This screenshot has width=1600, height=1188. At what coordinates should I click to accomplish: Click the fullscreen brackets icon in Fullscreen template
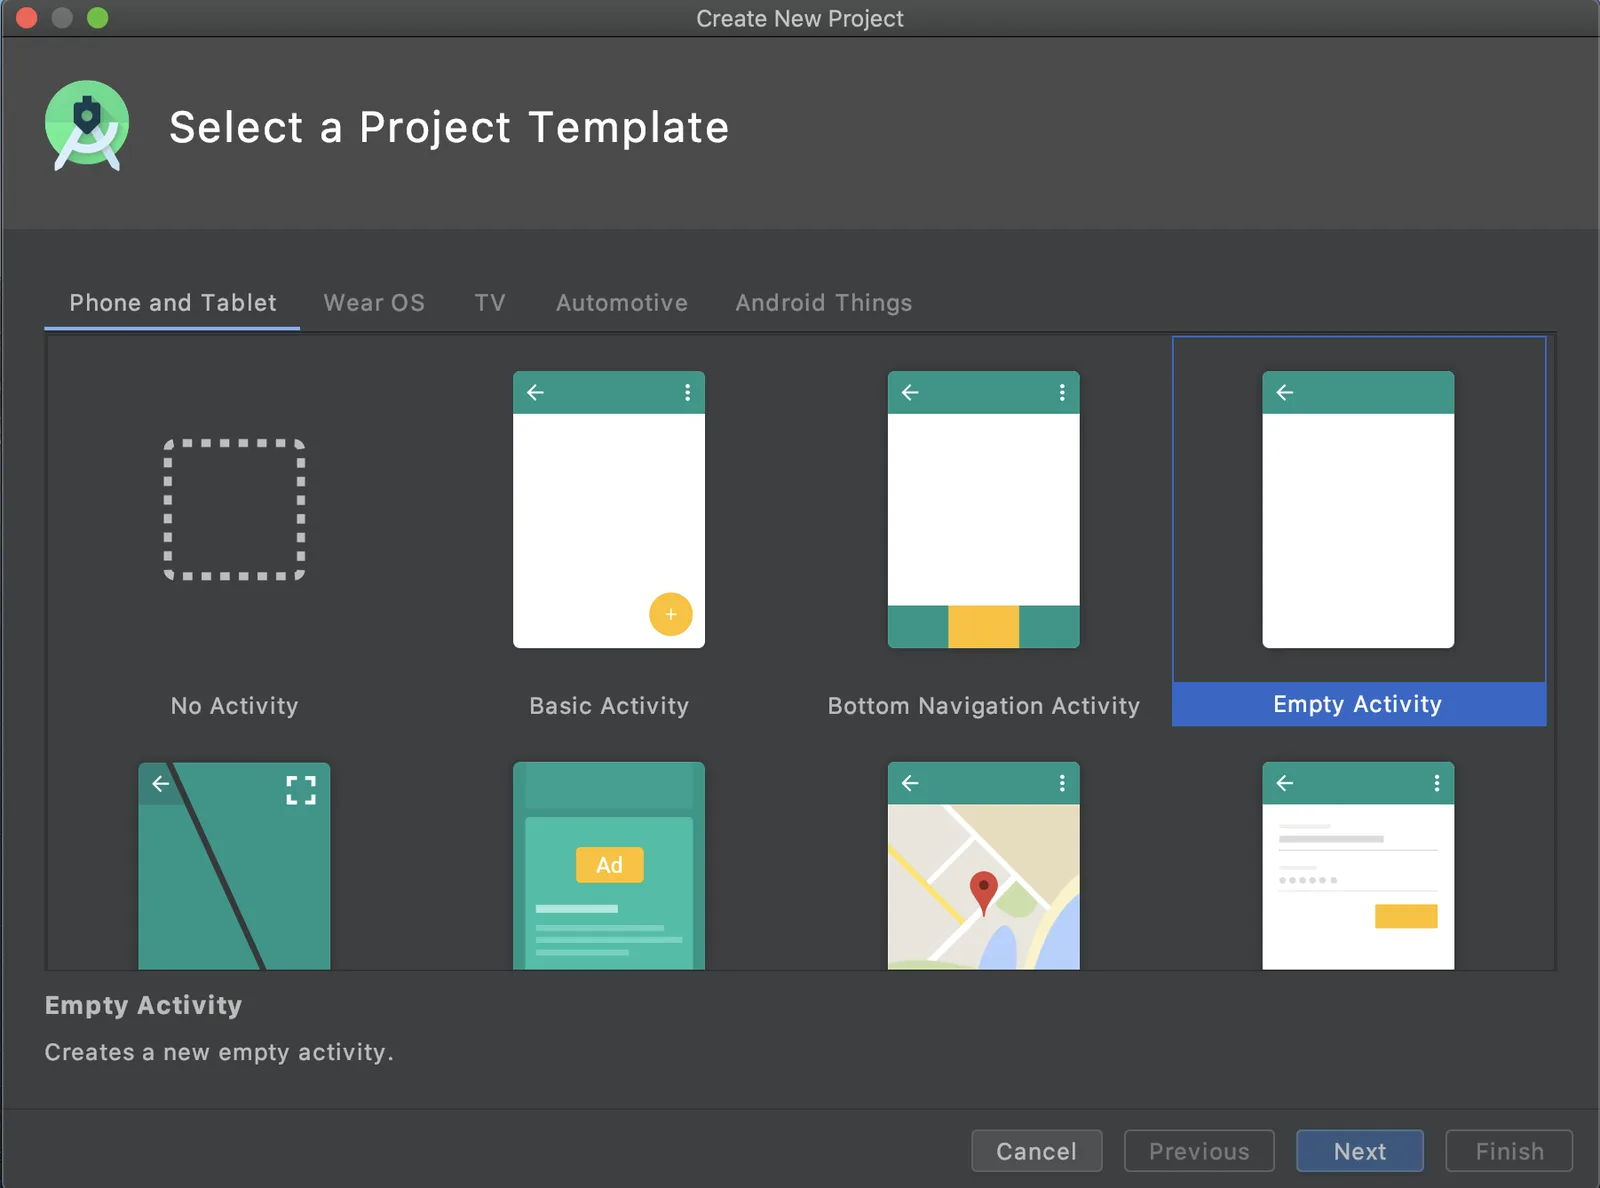301,790
